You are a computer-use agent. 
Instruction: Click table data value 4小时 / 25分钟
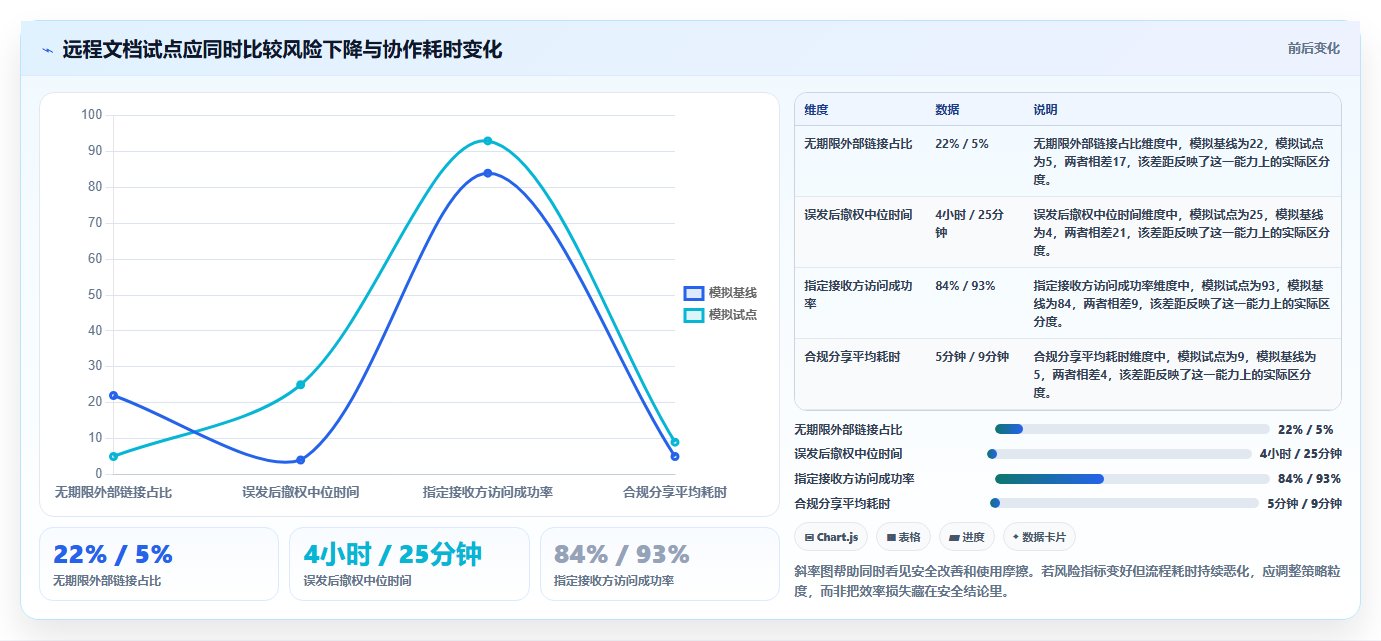coord(970,224)
